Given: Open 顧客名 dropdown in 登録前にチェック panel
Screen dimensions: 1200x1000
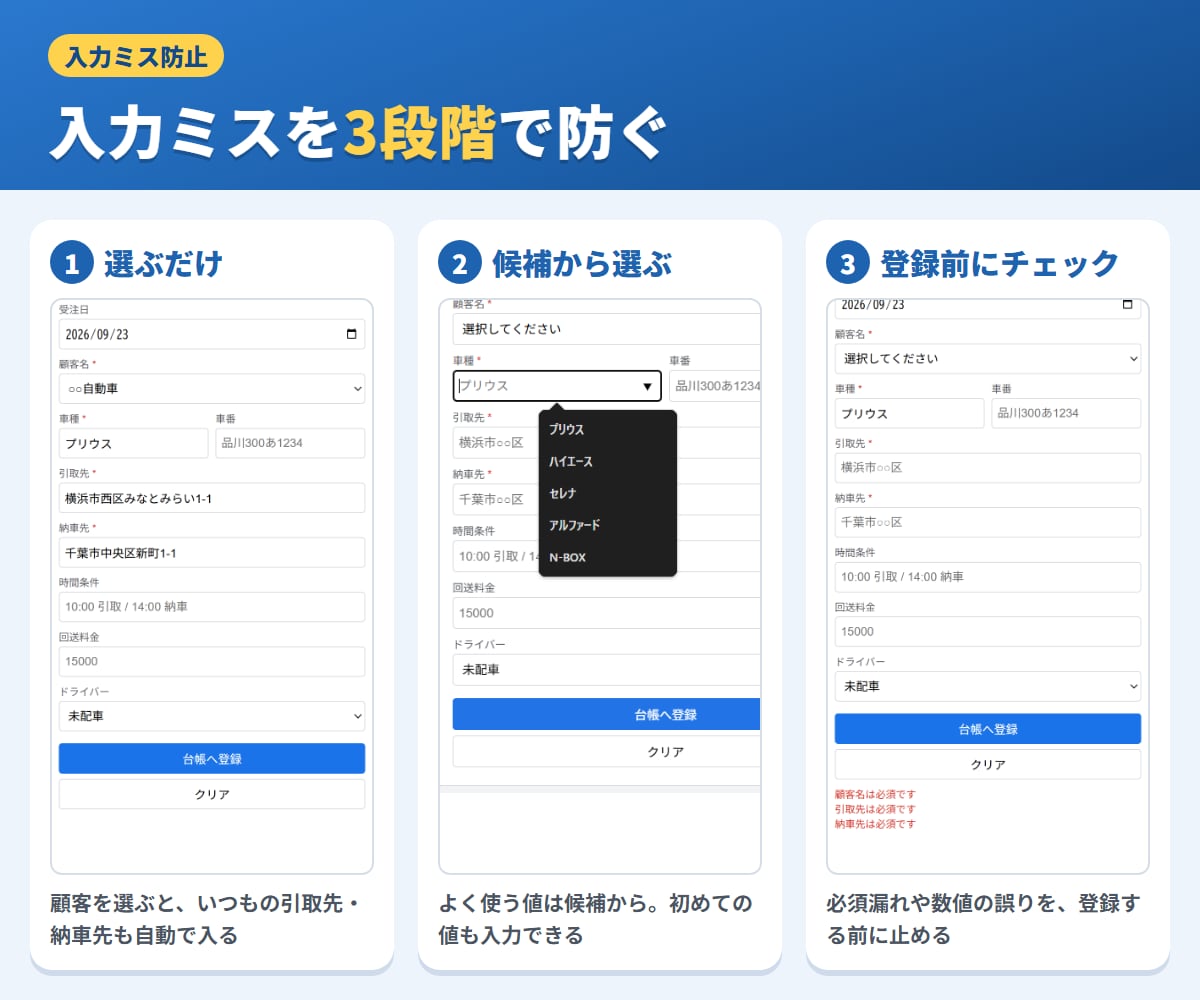Looking at the screenshot, I should 988,358.
